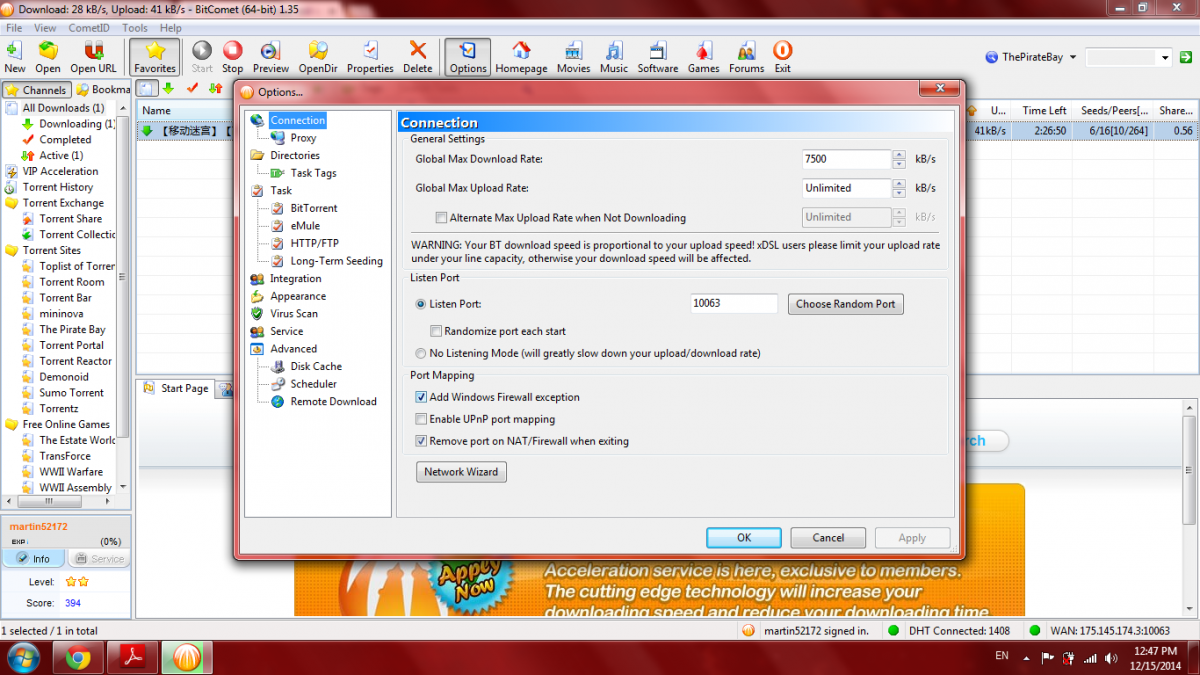Image resolution: width=1200 pixels, height=675 pixels.
Task: Switch to the Start Page tab
Action: click(175, 388)
